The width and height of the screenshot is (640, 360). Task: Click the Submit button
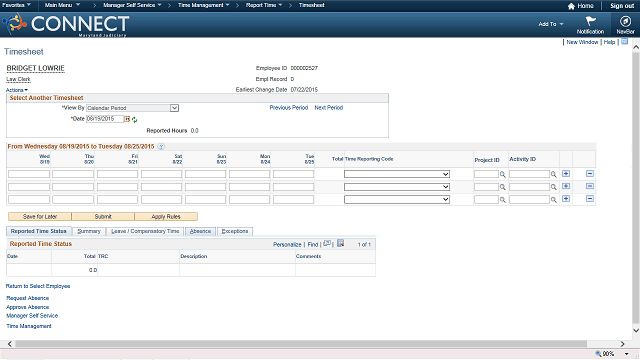point(103,216)
